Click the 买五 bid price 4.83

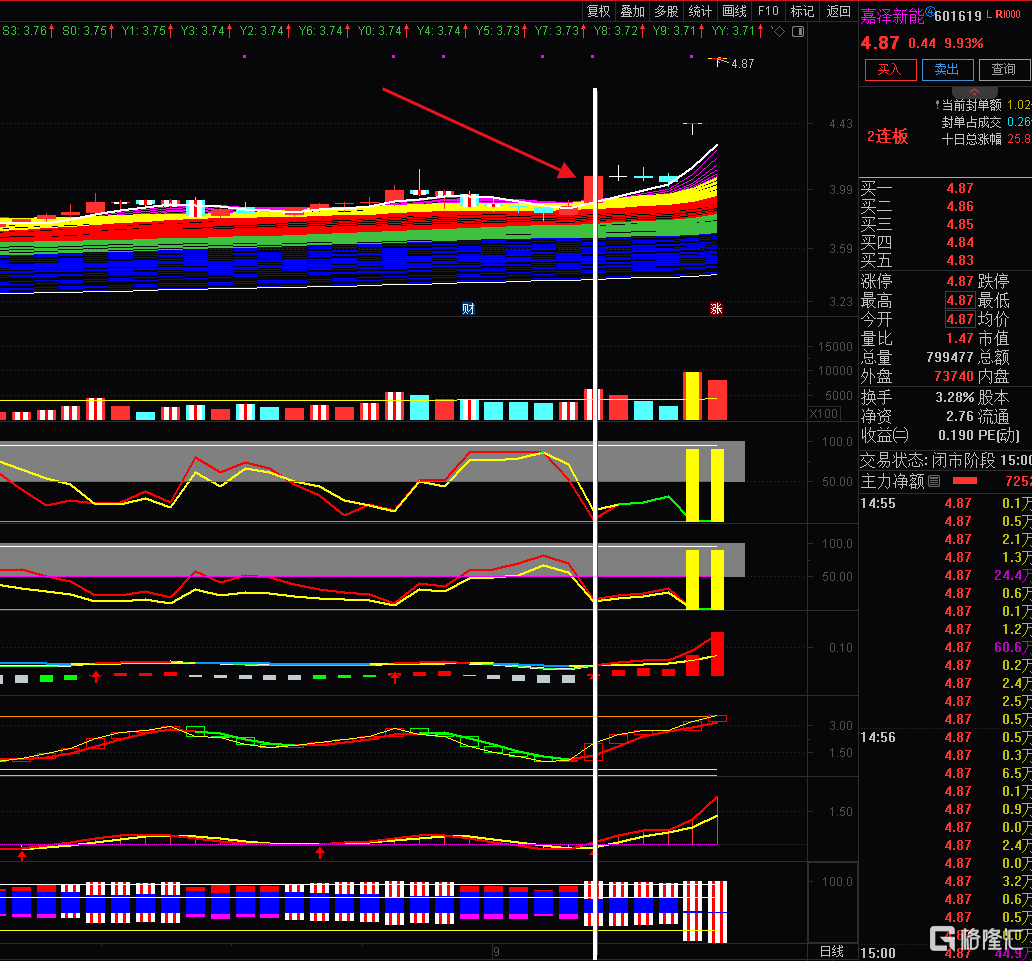tap(960, 261)
